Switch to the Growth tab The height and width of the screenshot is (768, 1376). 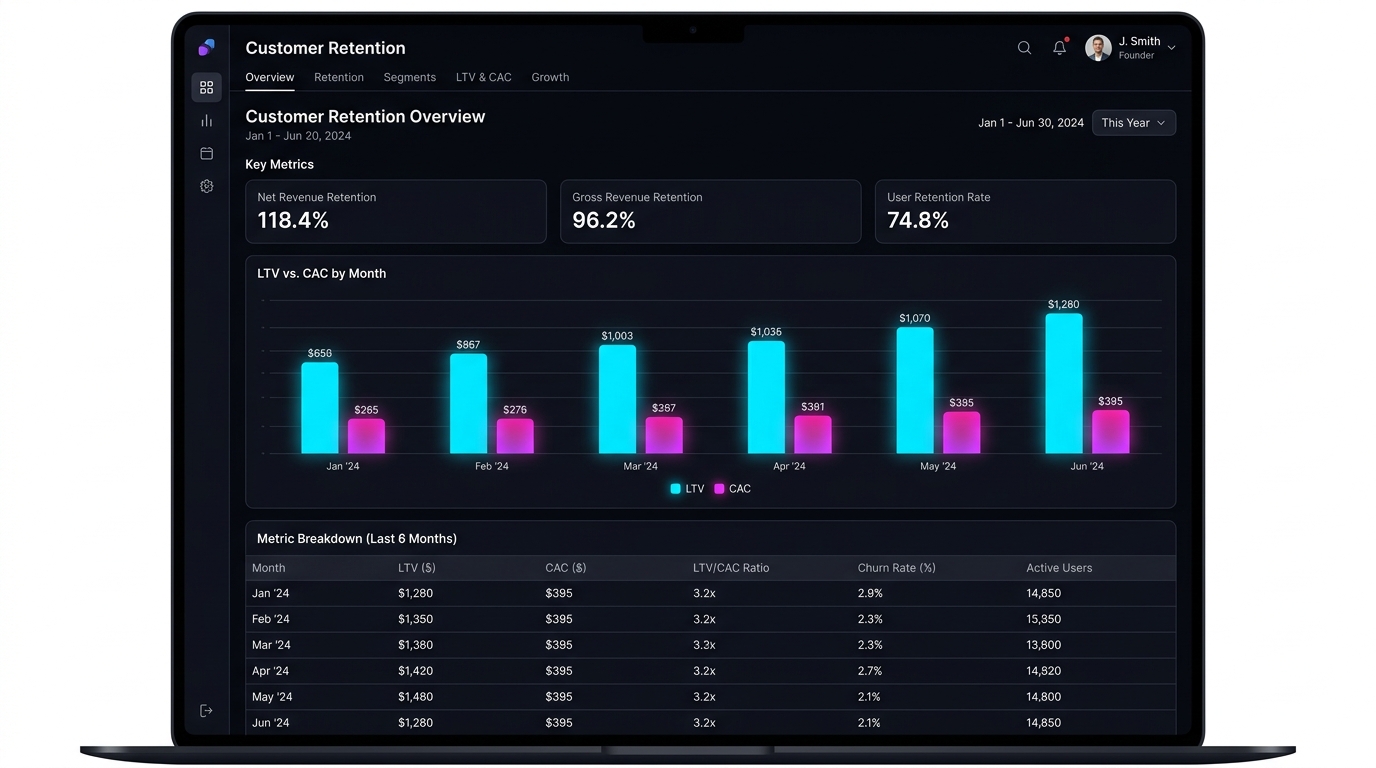coord(550,77)
